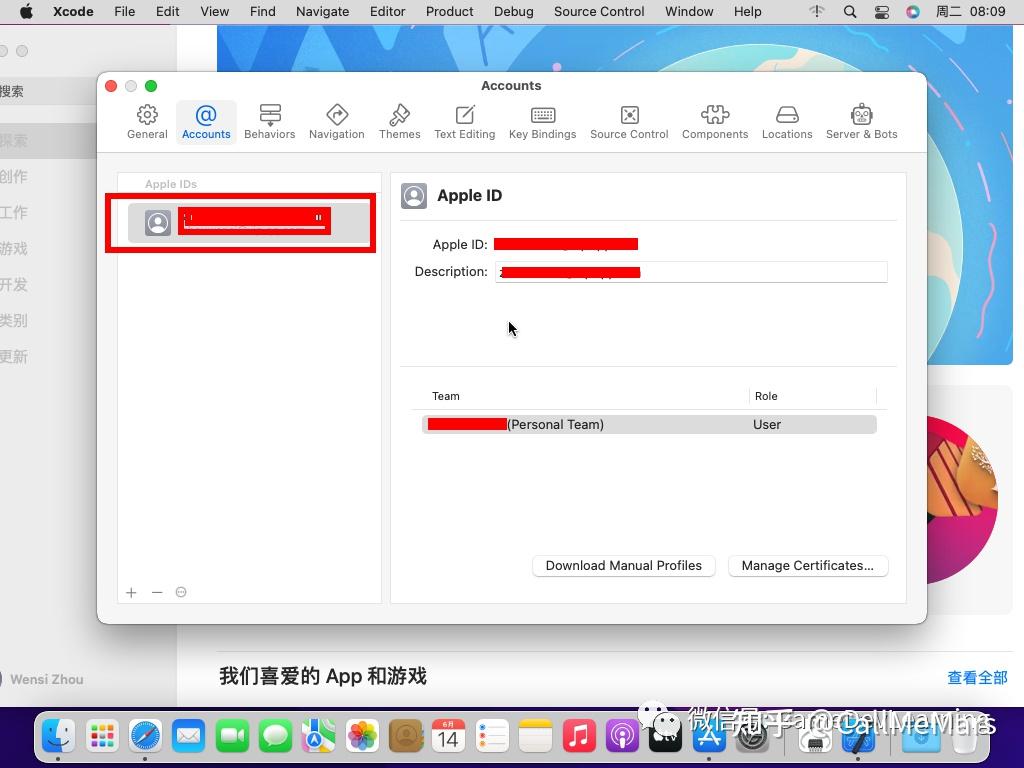Open Contacts from the Dock
The image size is (1024, 768).
click(x=406, y=736)
